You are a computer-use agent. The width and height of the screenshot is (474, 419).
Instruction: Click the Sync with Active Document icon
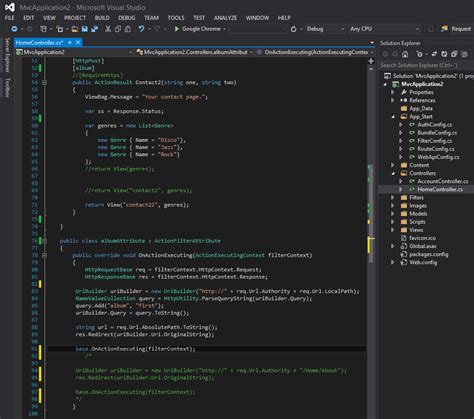[434, 54]
